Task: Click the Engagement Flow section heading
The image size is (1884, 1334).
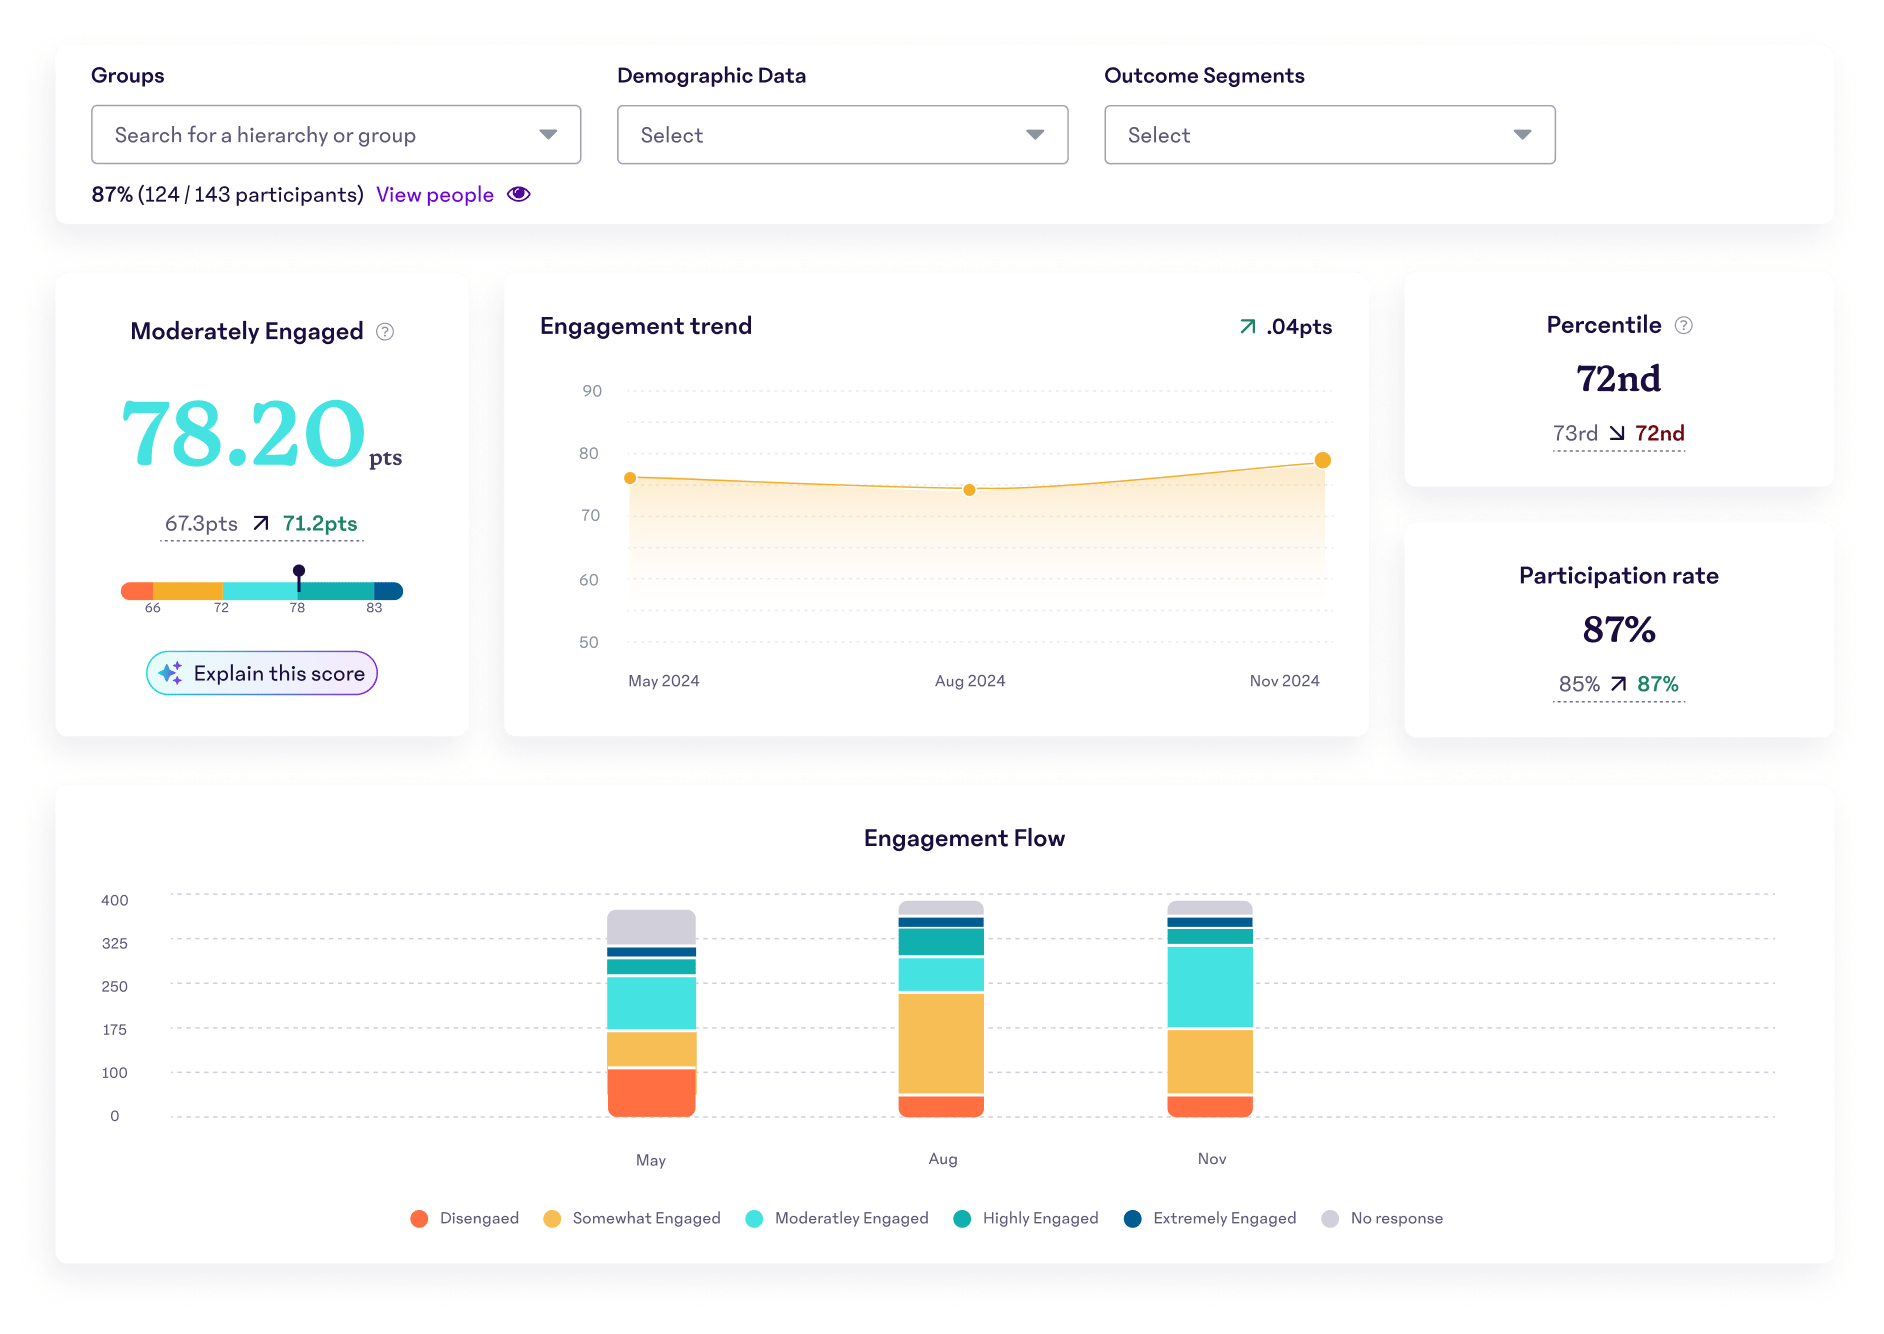Action: (963, 838)
